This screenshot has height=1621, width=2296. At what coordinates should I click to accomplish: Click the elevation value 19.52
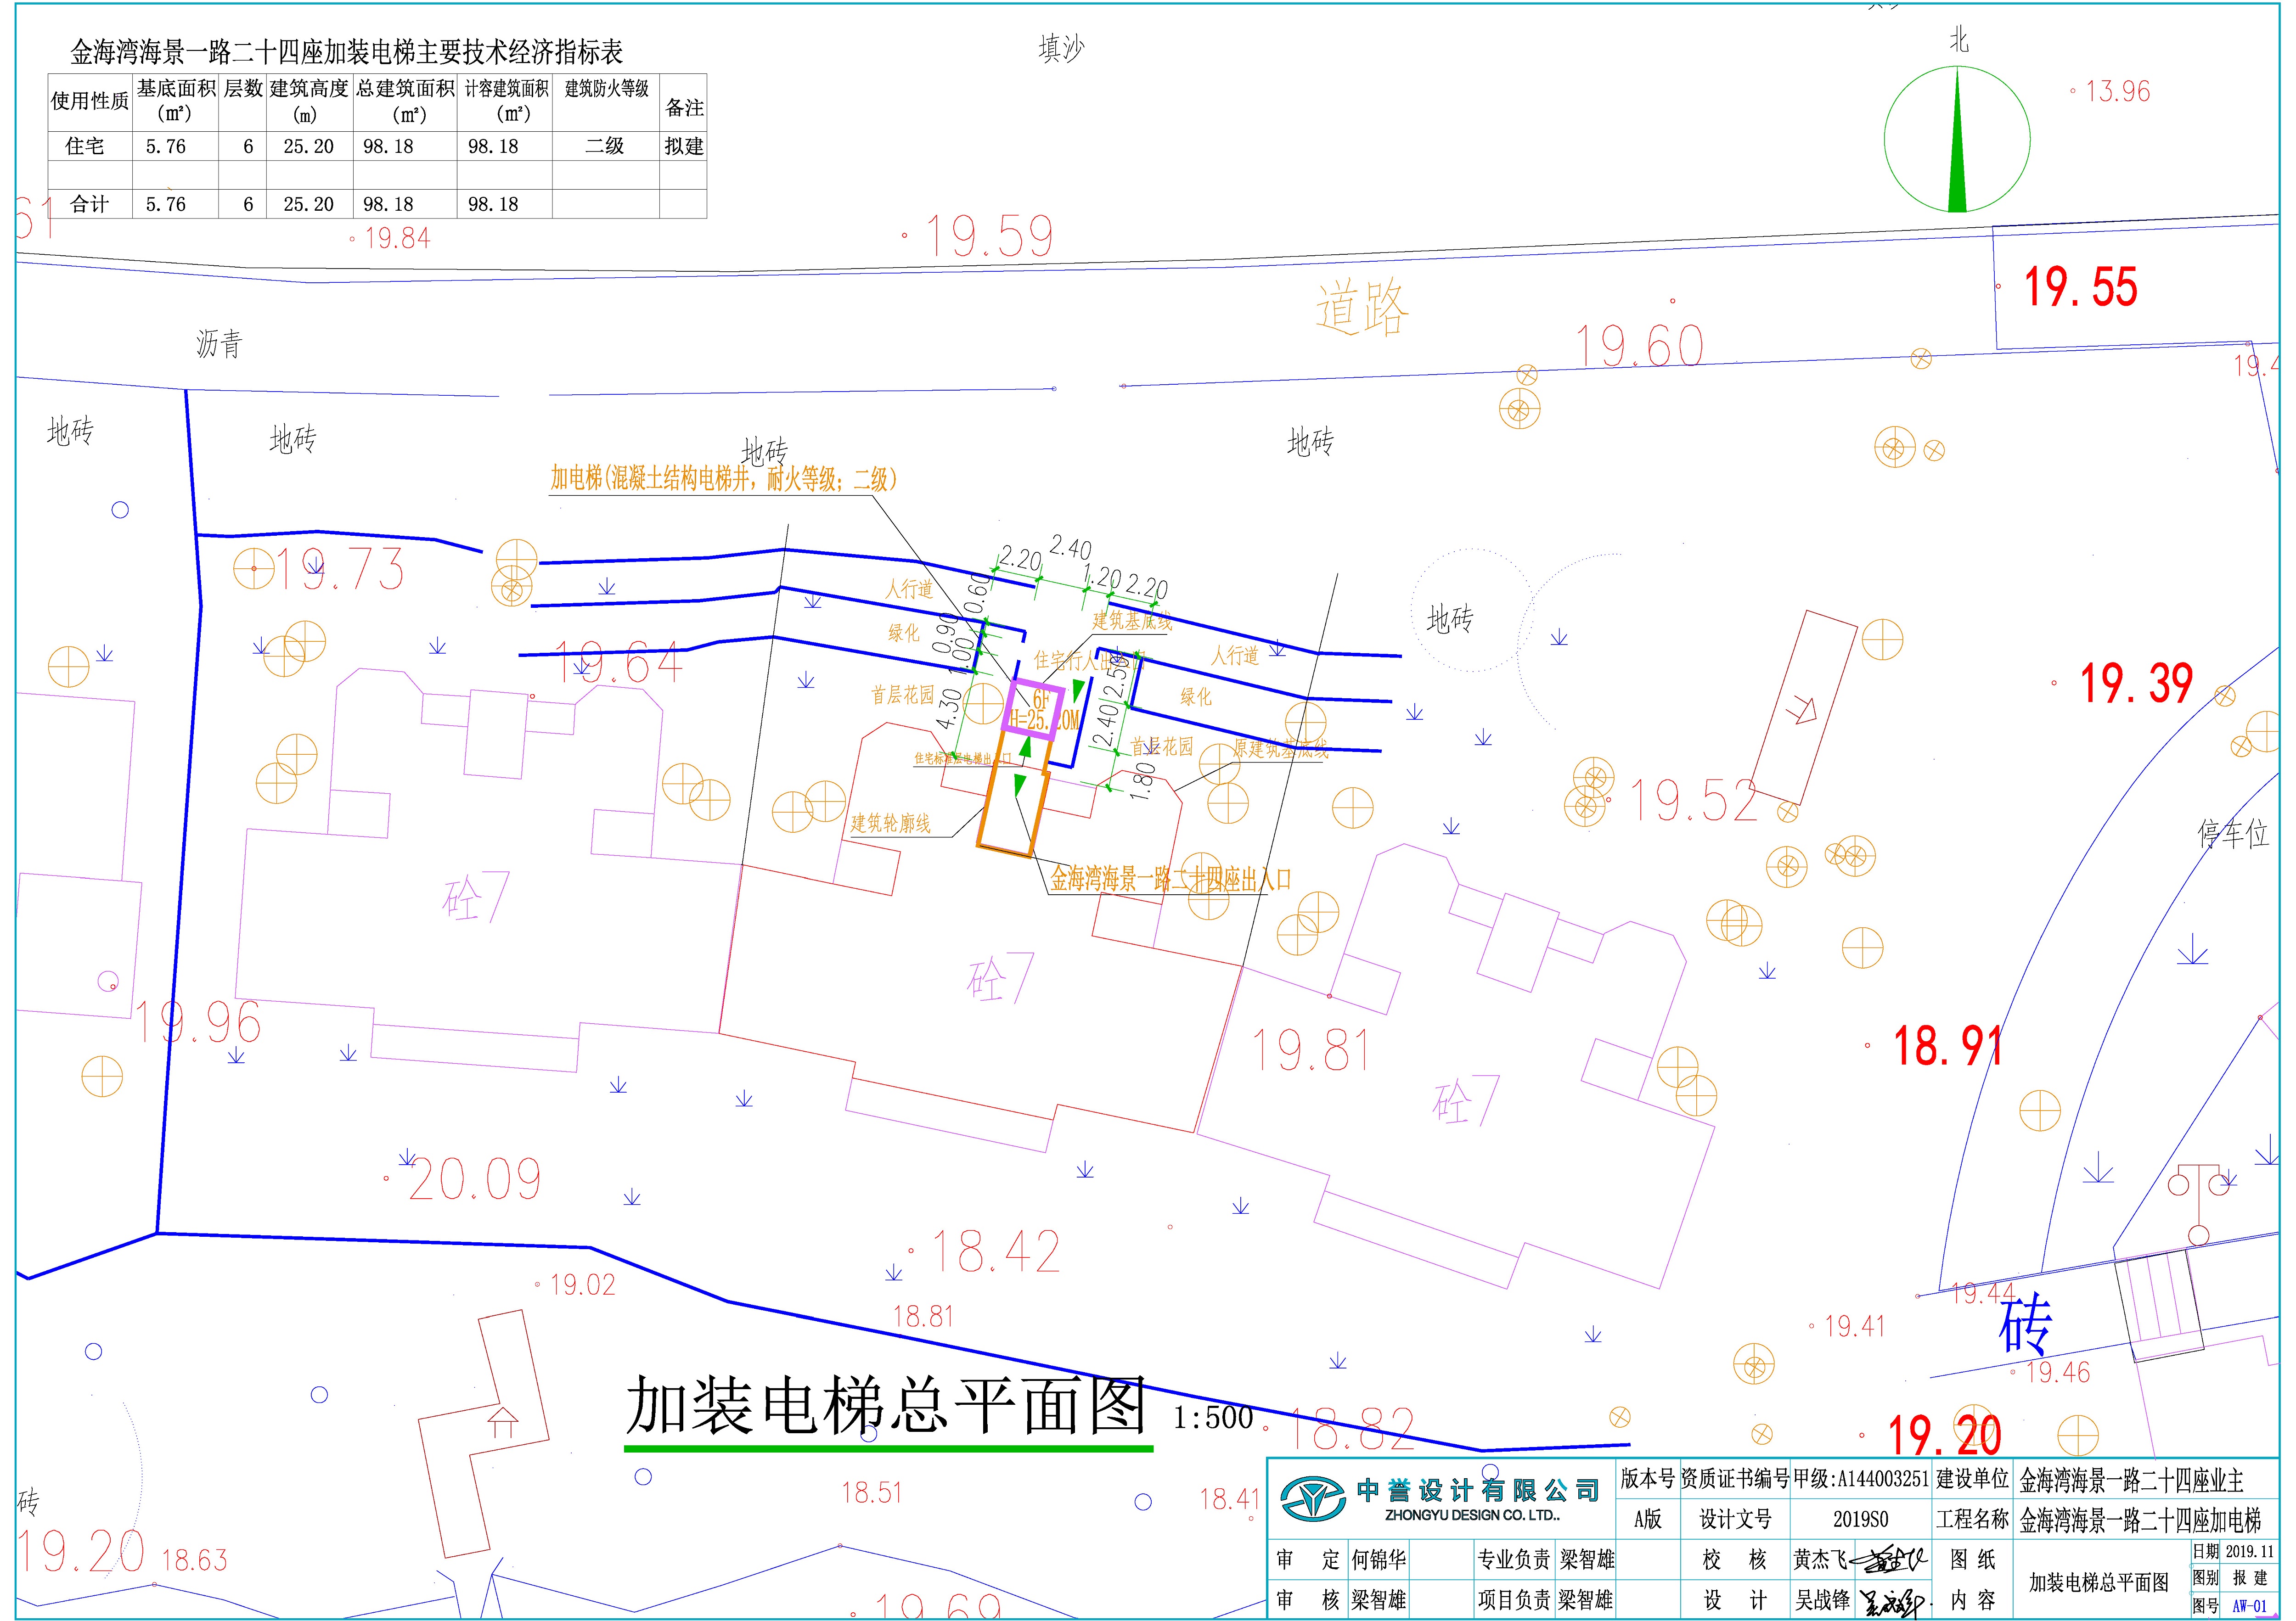tap(1693, 801)
